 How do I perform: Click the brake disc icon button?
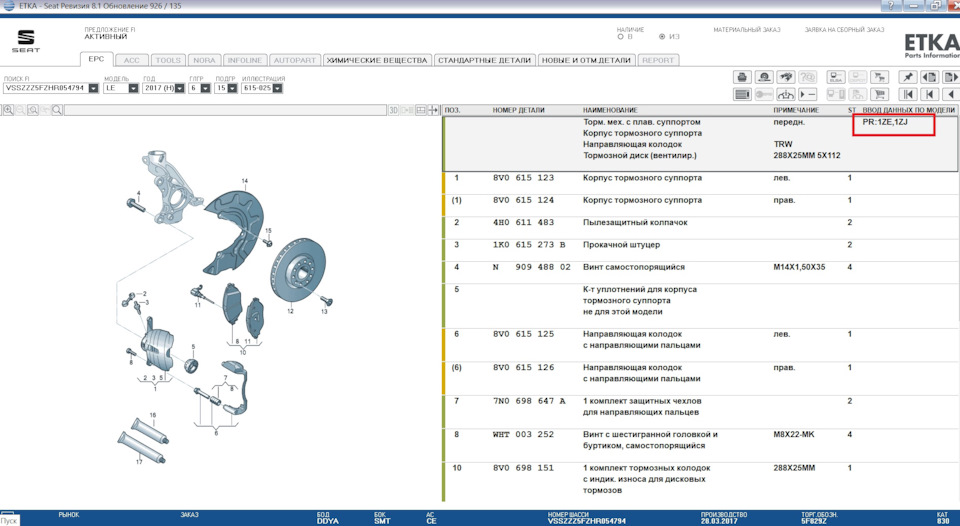click(x=764, y=77)
